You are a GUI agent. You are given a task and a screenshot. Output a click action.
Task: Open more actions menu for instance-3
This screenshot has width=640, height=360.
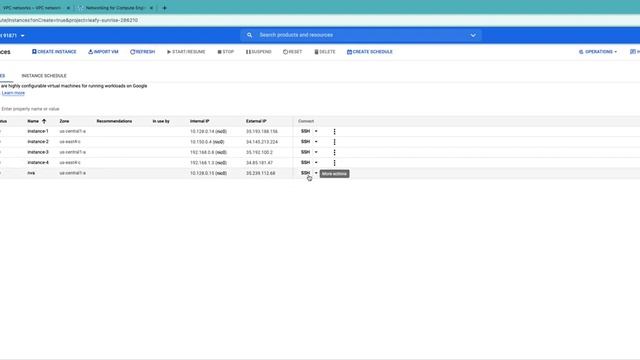click(334, 152)
